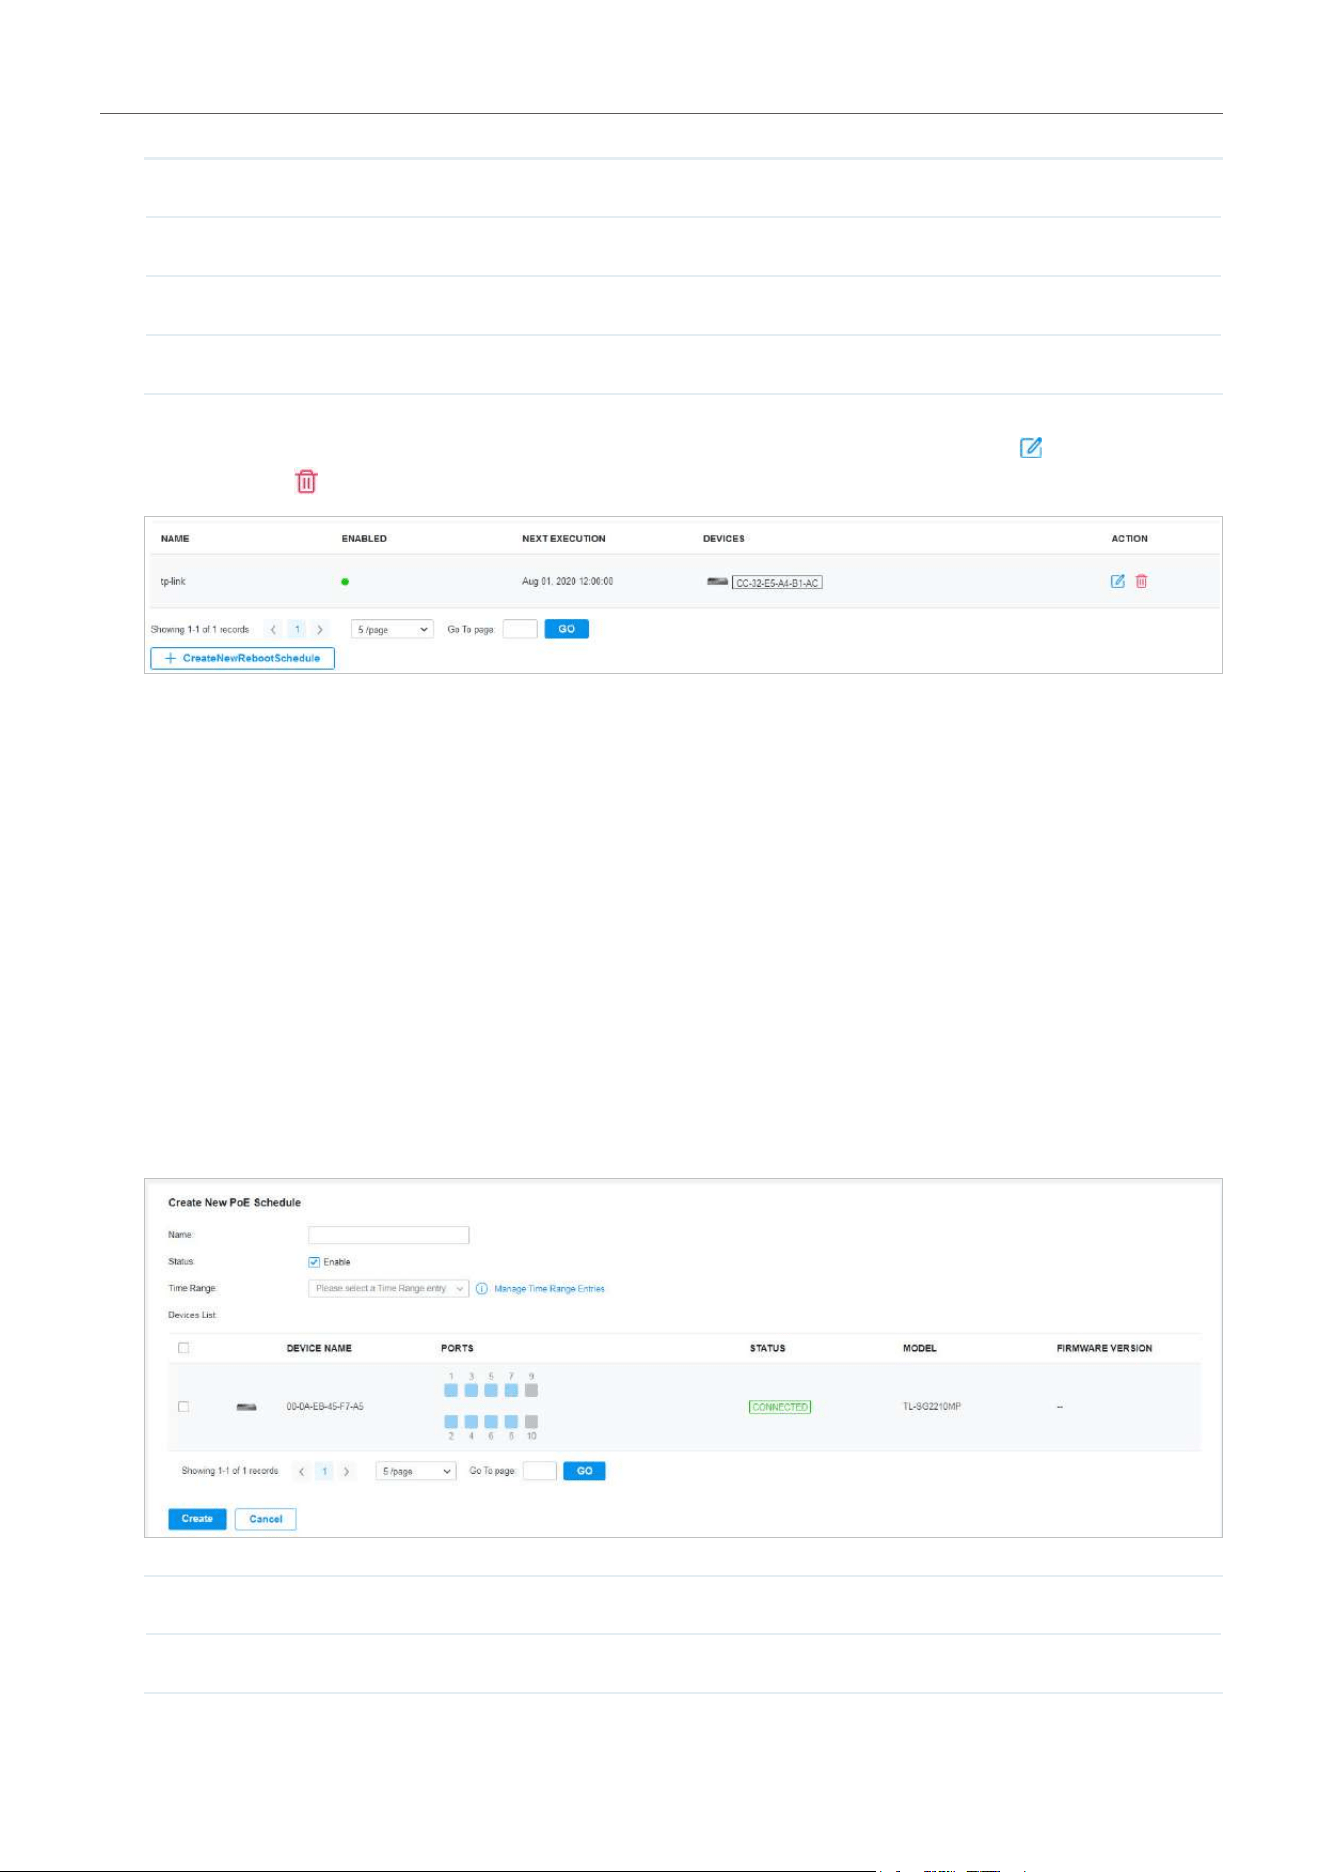Edit the tp-link reboot schedule entry
The image size is (1324, 1872).
point(1118,581)
